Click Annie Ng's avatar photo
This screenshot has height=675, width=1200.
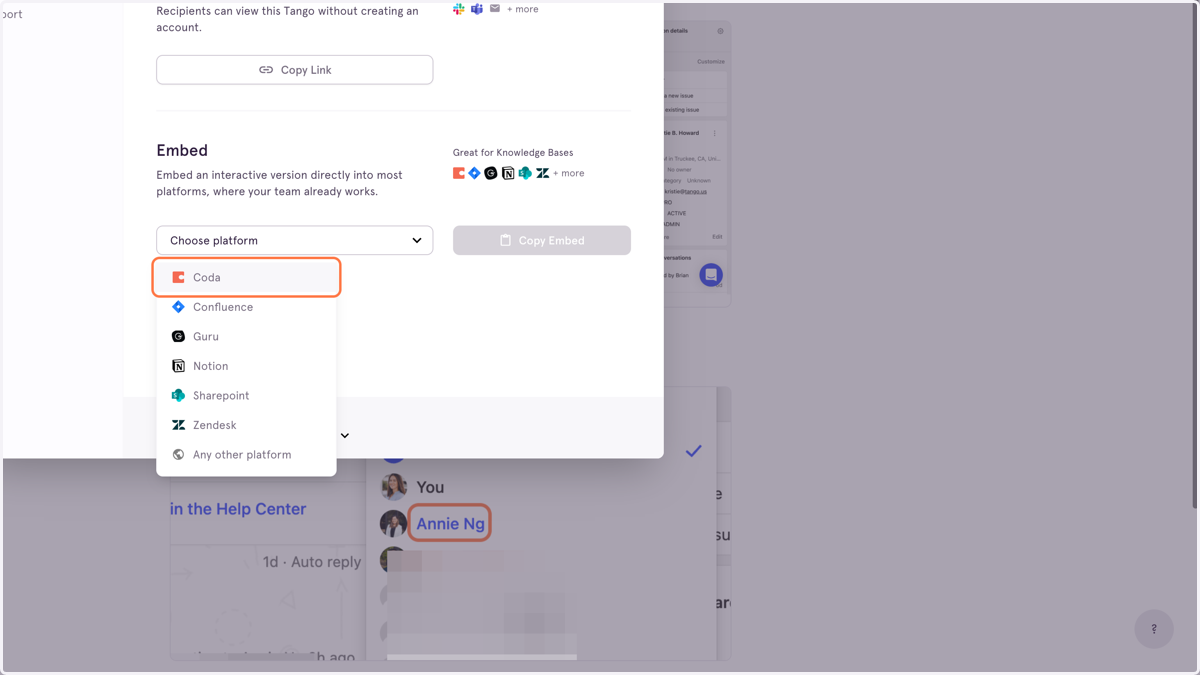click(x=393, y=523)
